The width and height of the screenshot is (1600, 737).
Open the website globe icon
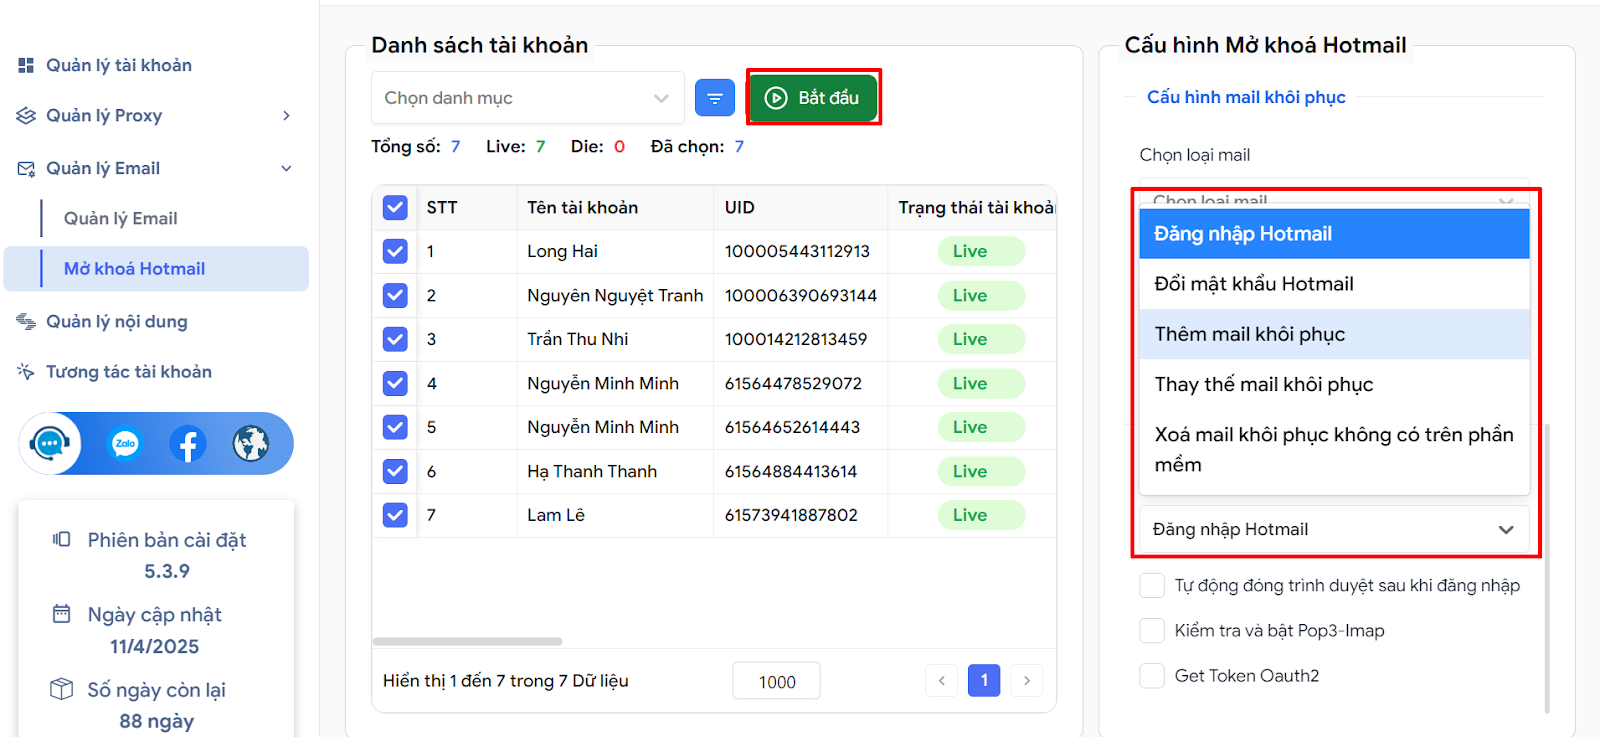pos(251,443)
